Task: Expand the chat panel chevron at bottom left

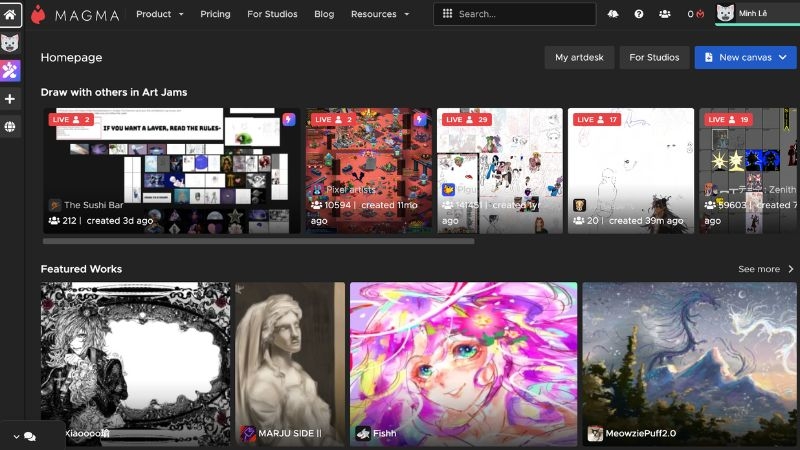Action: pyautogui.click(x=16, y=437)
